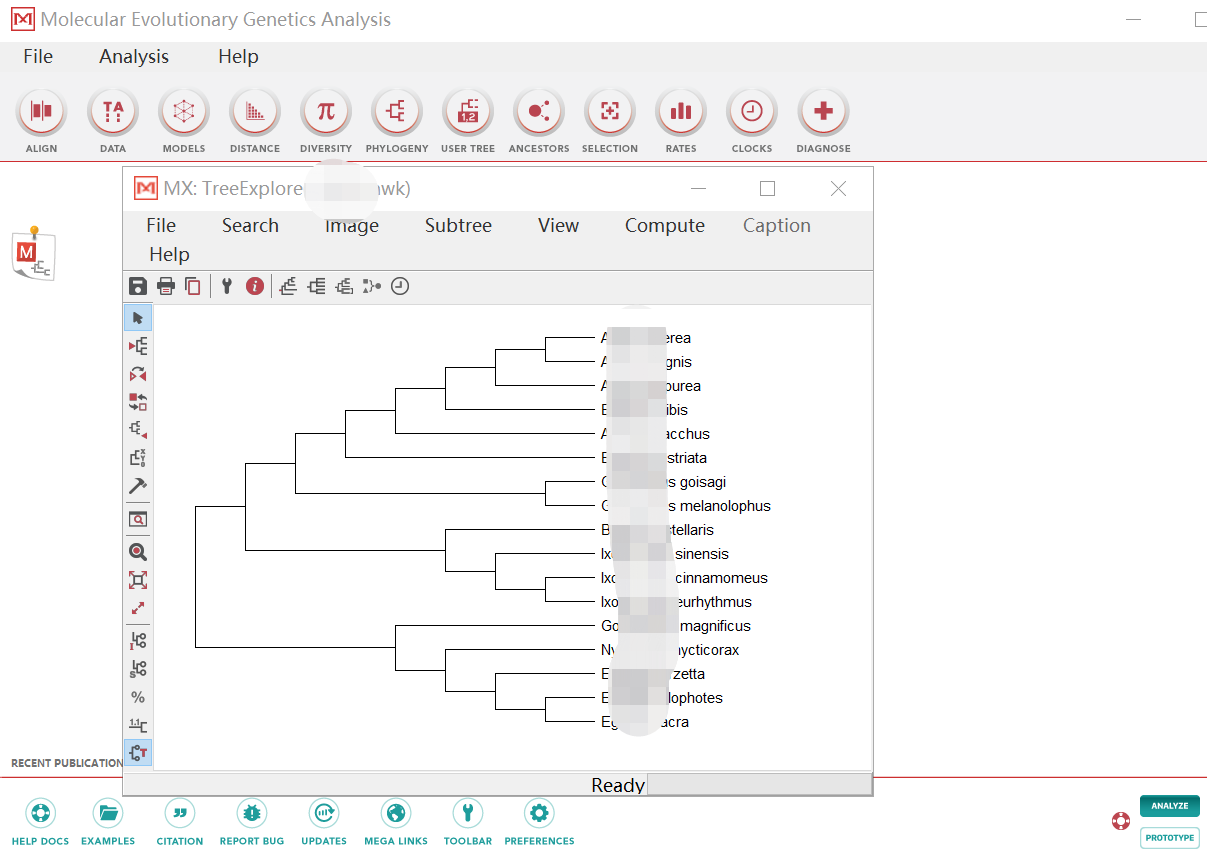
Task: Click the magnifier zoom tool in the side toolbar
Action: (138, 551)
